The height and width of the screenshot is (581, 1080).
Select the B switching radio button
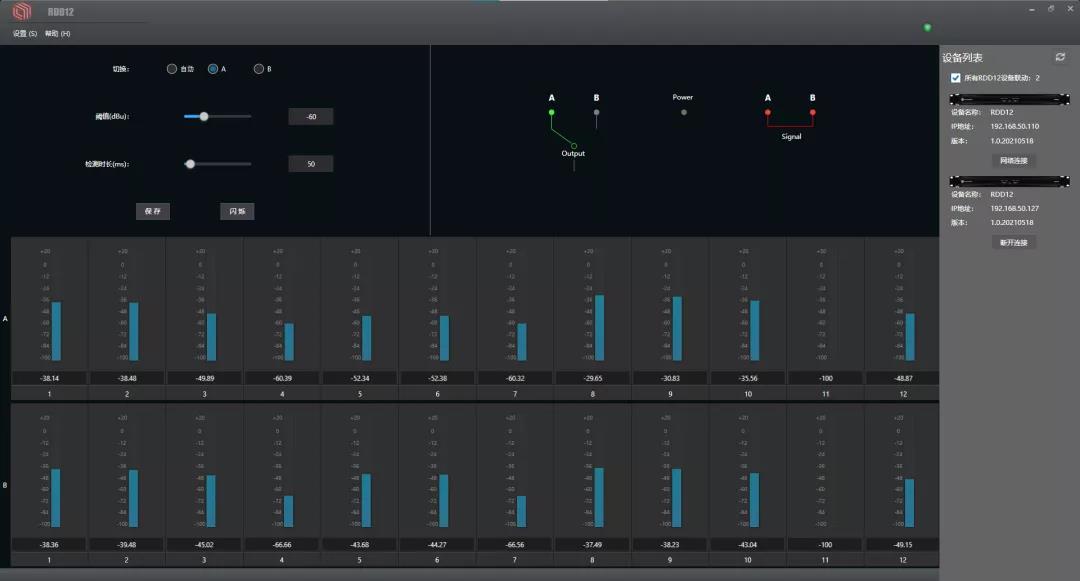point(258,69)
